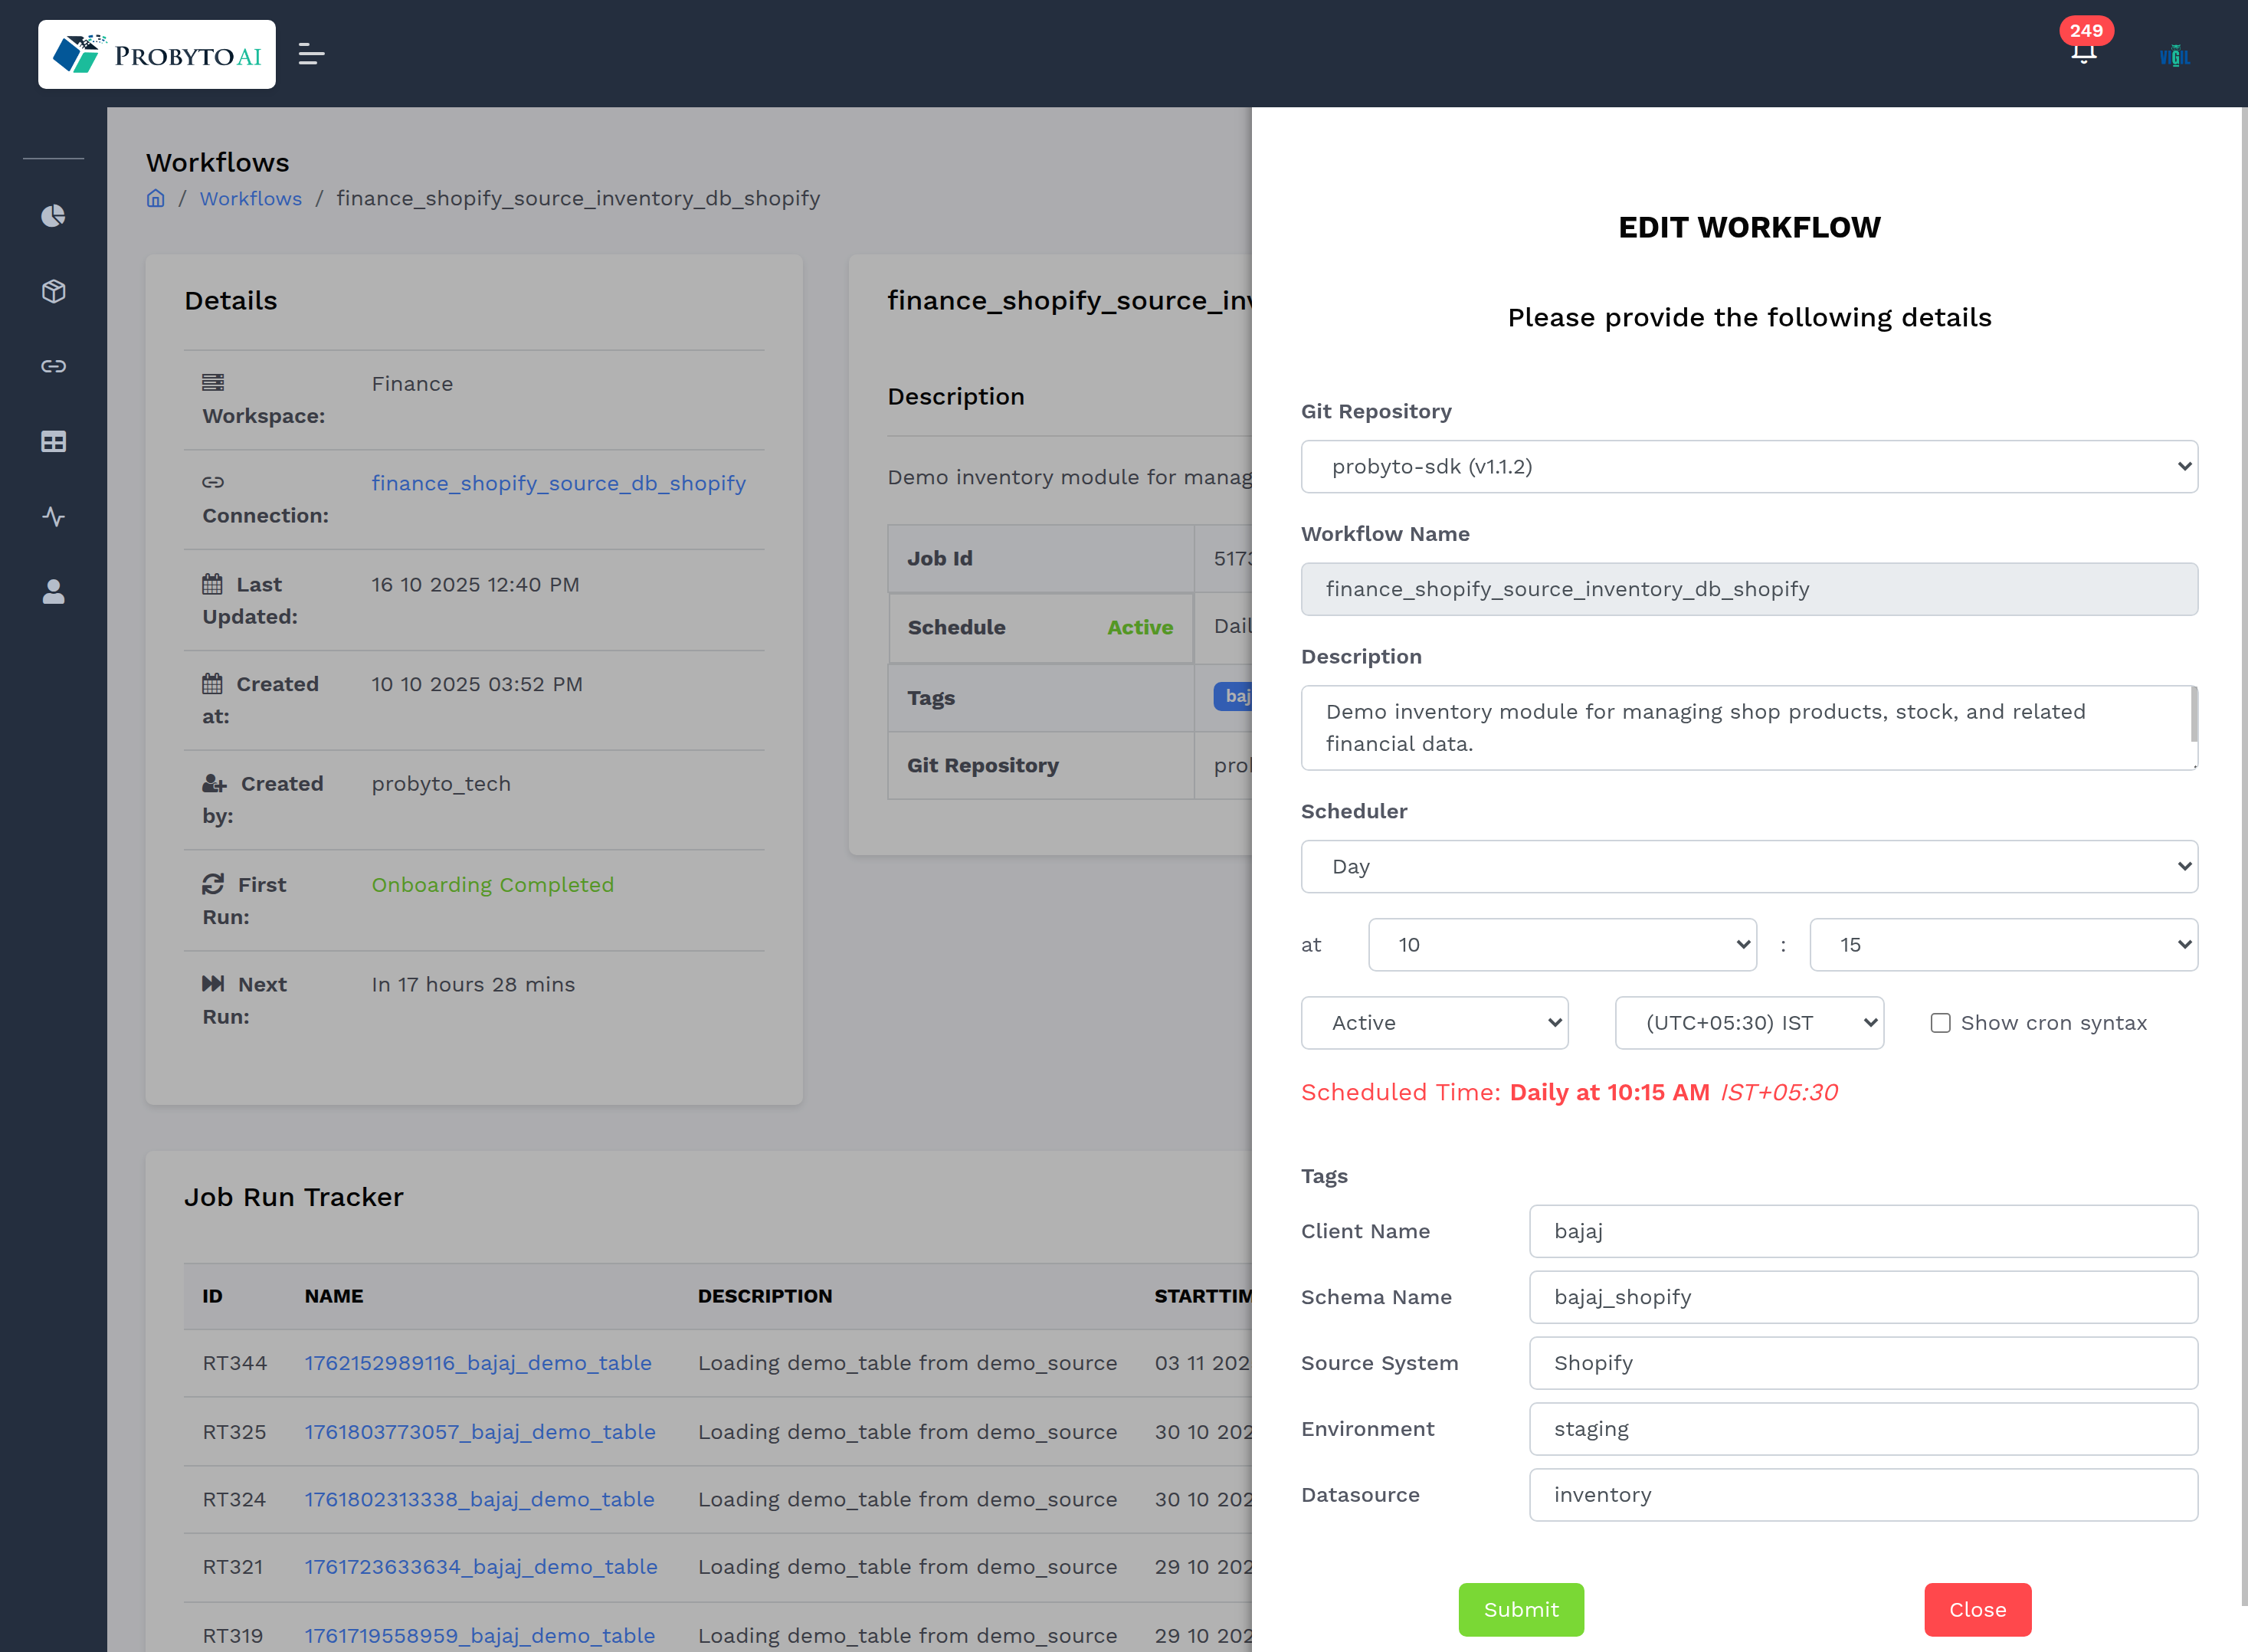This screenshot has width=2248, height=1652.
Task: Open the Scheduler frequency Day dropdown
Action: 1748,866
